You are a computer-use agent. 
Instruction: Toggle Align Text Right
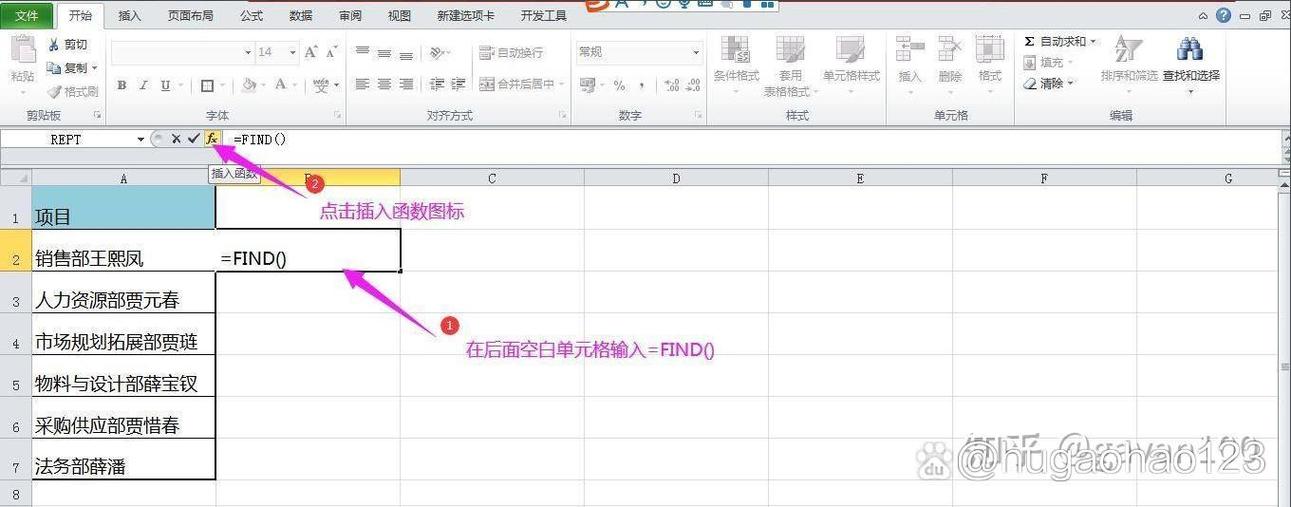click(x=407, y=85)
